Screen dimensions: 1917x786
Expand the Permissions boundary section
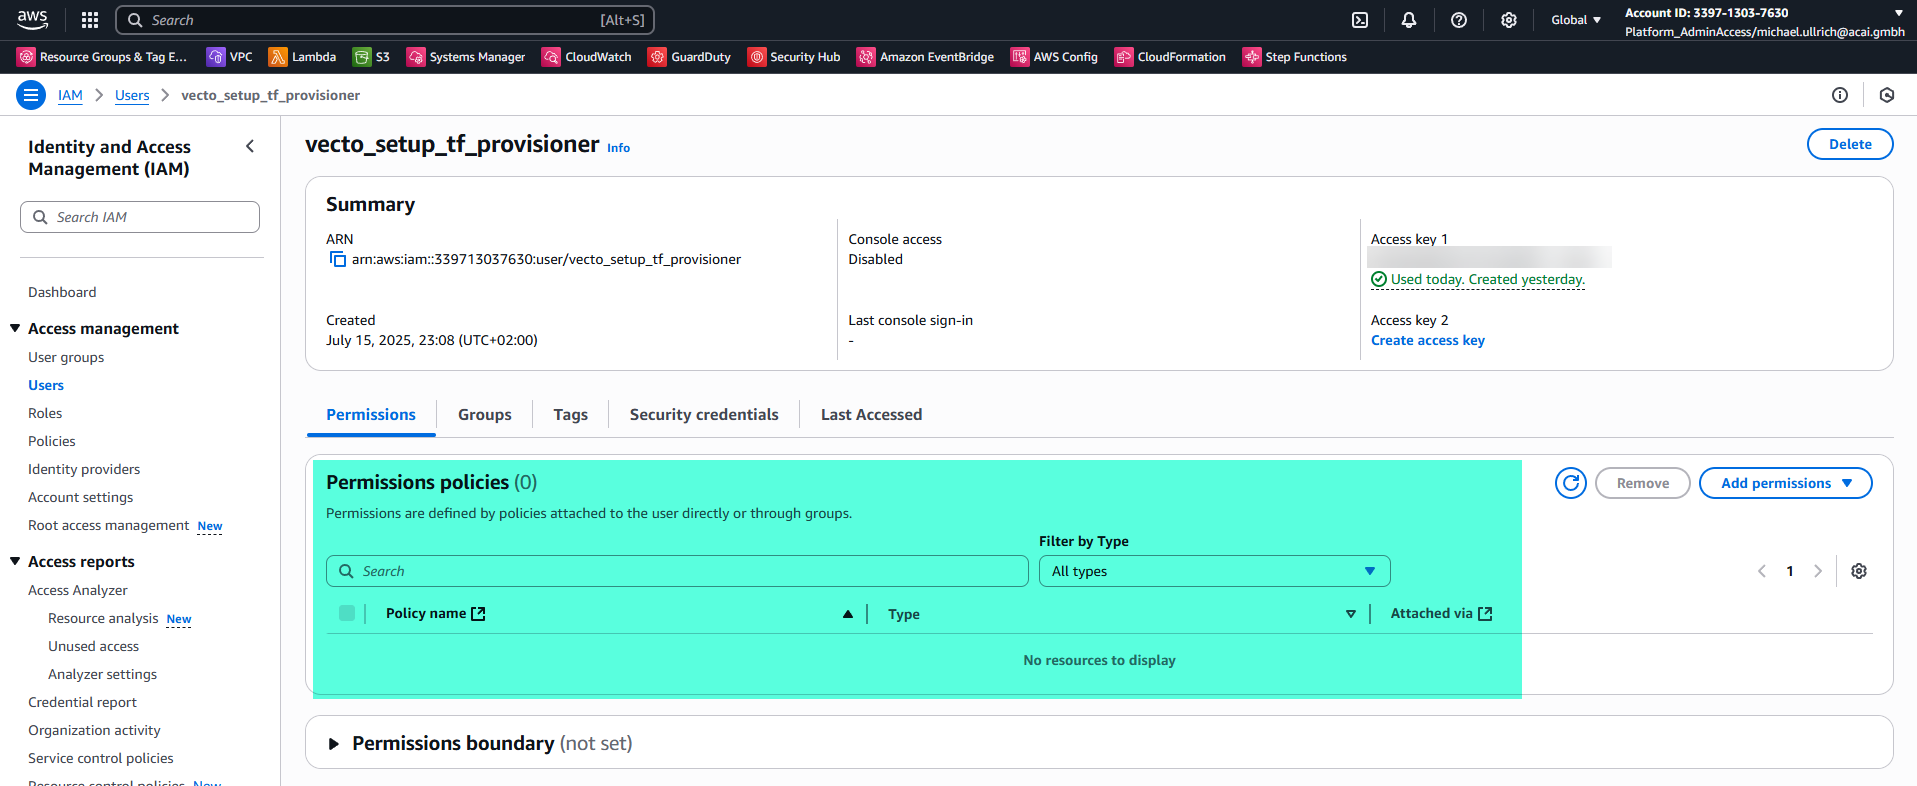coord(334,744)
